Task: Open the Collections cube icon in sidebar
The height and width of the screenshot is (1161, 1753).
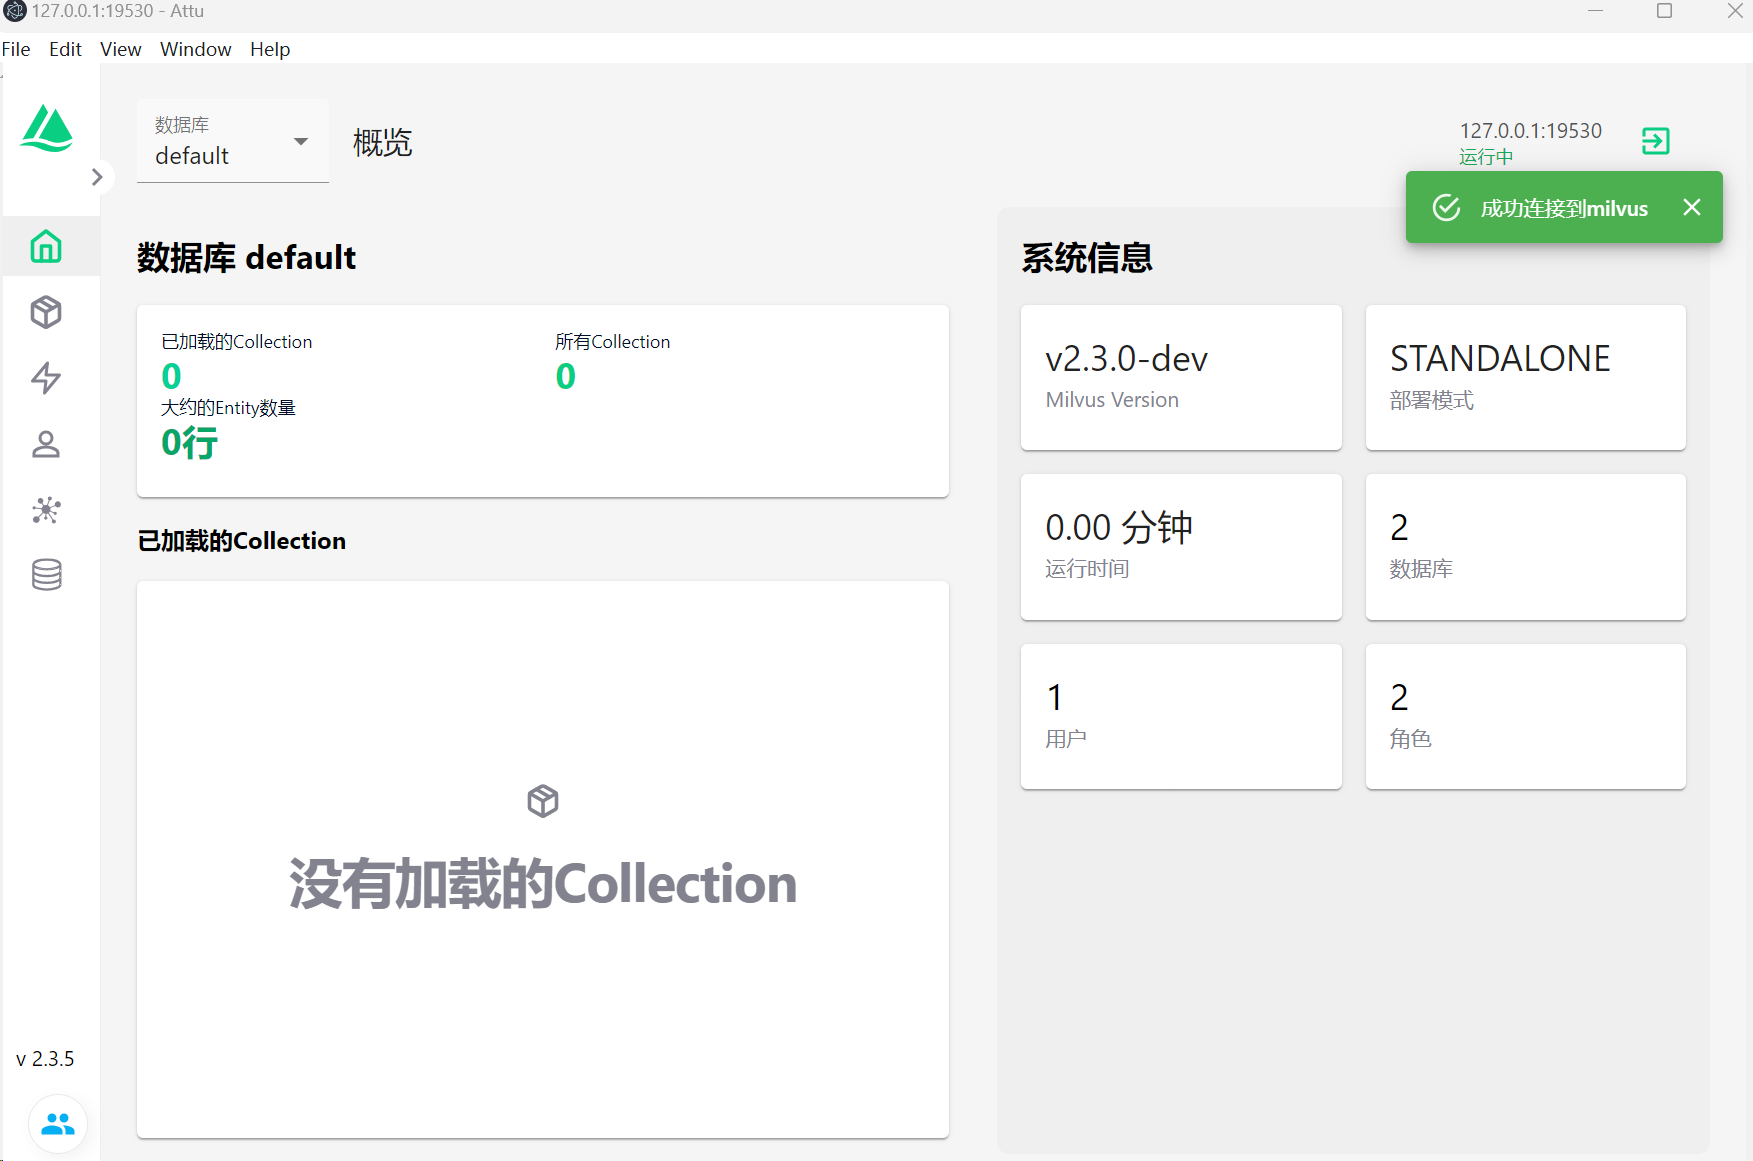Action: click(46, 313)
